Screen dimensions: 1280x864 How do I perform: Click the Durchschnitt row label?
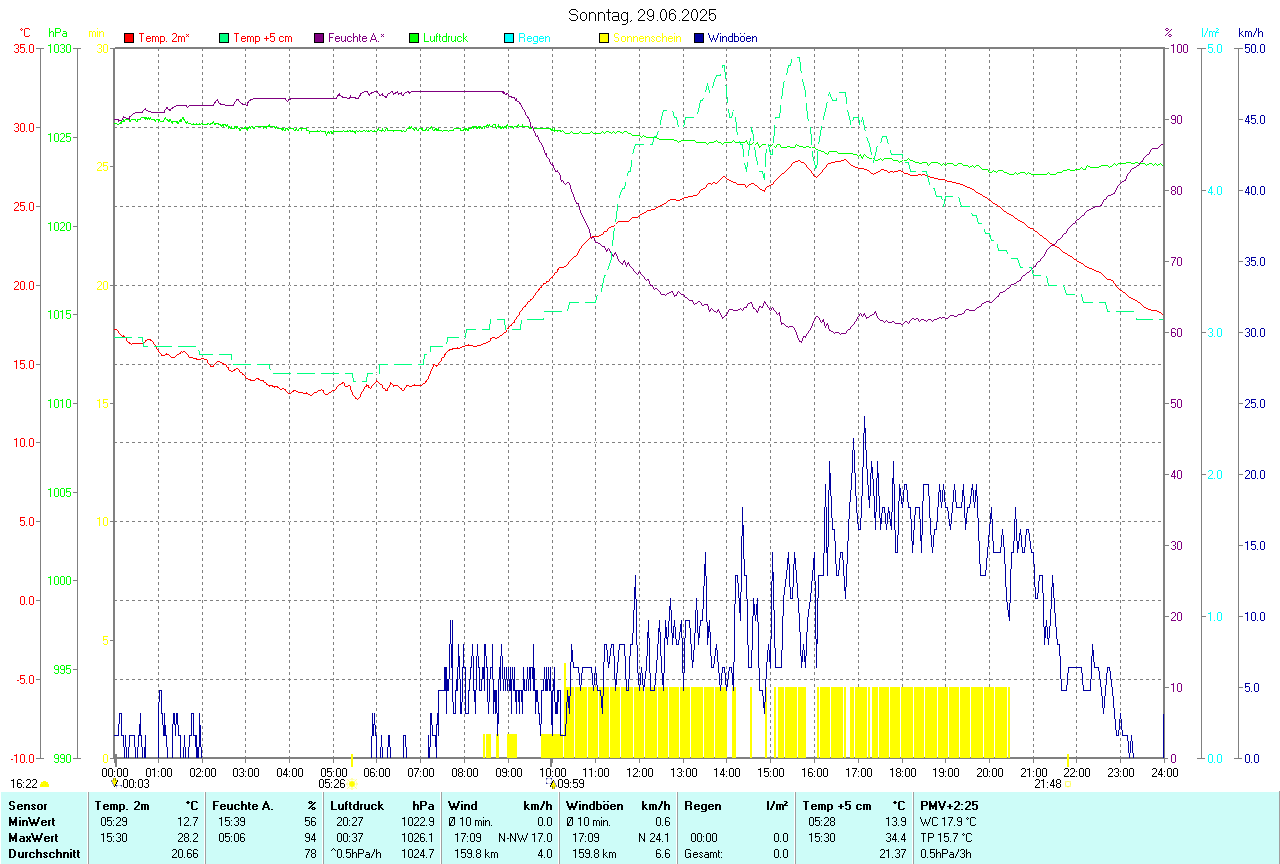point(44,853)
